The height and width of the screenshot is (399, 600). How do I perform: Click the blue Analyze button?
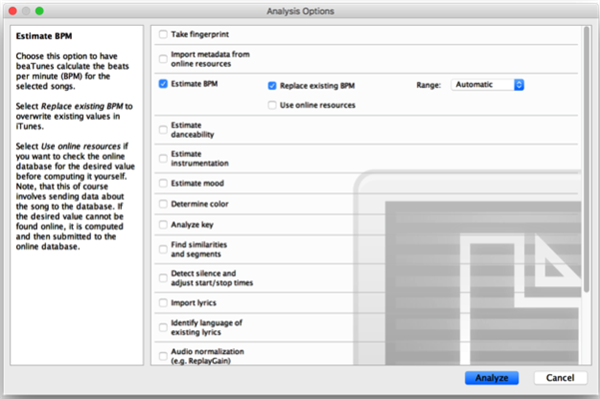coord(492,378)
